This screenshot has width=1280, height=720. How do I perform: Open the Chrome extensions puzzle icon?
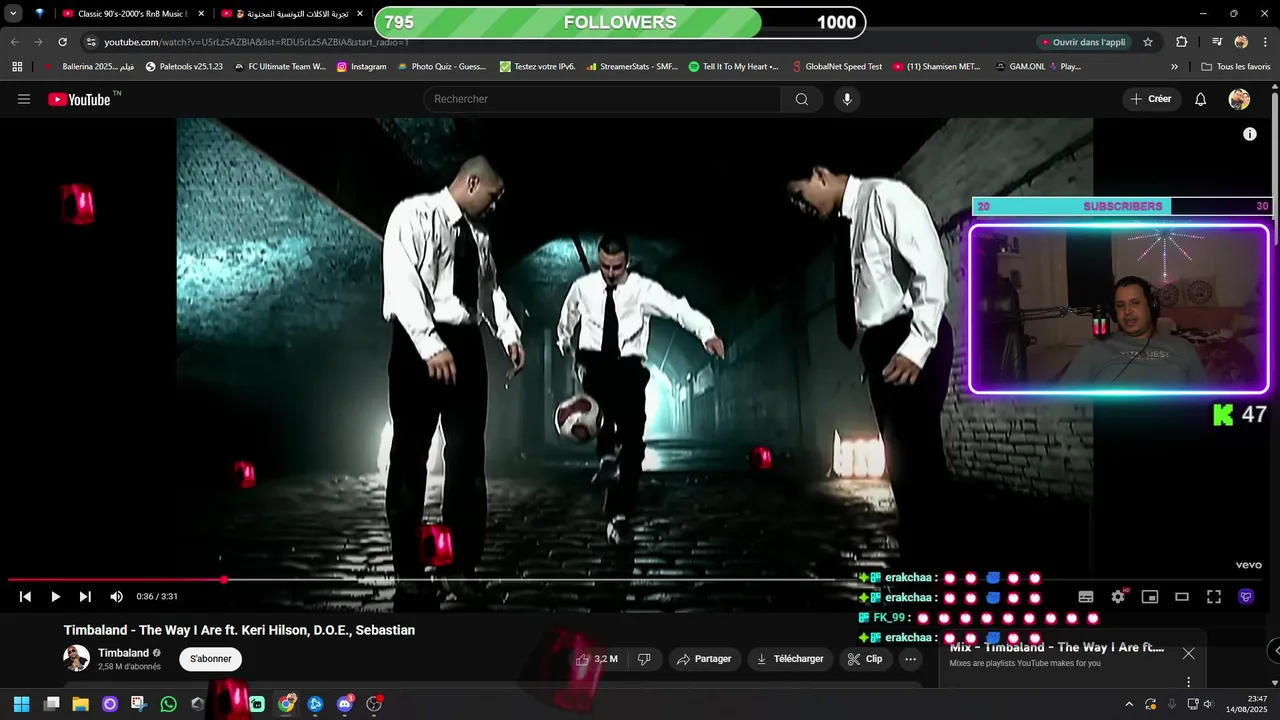[1182, 42]
